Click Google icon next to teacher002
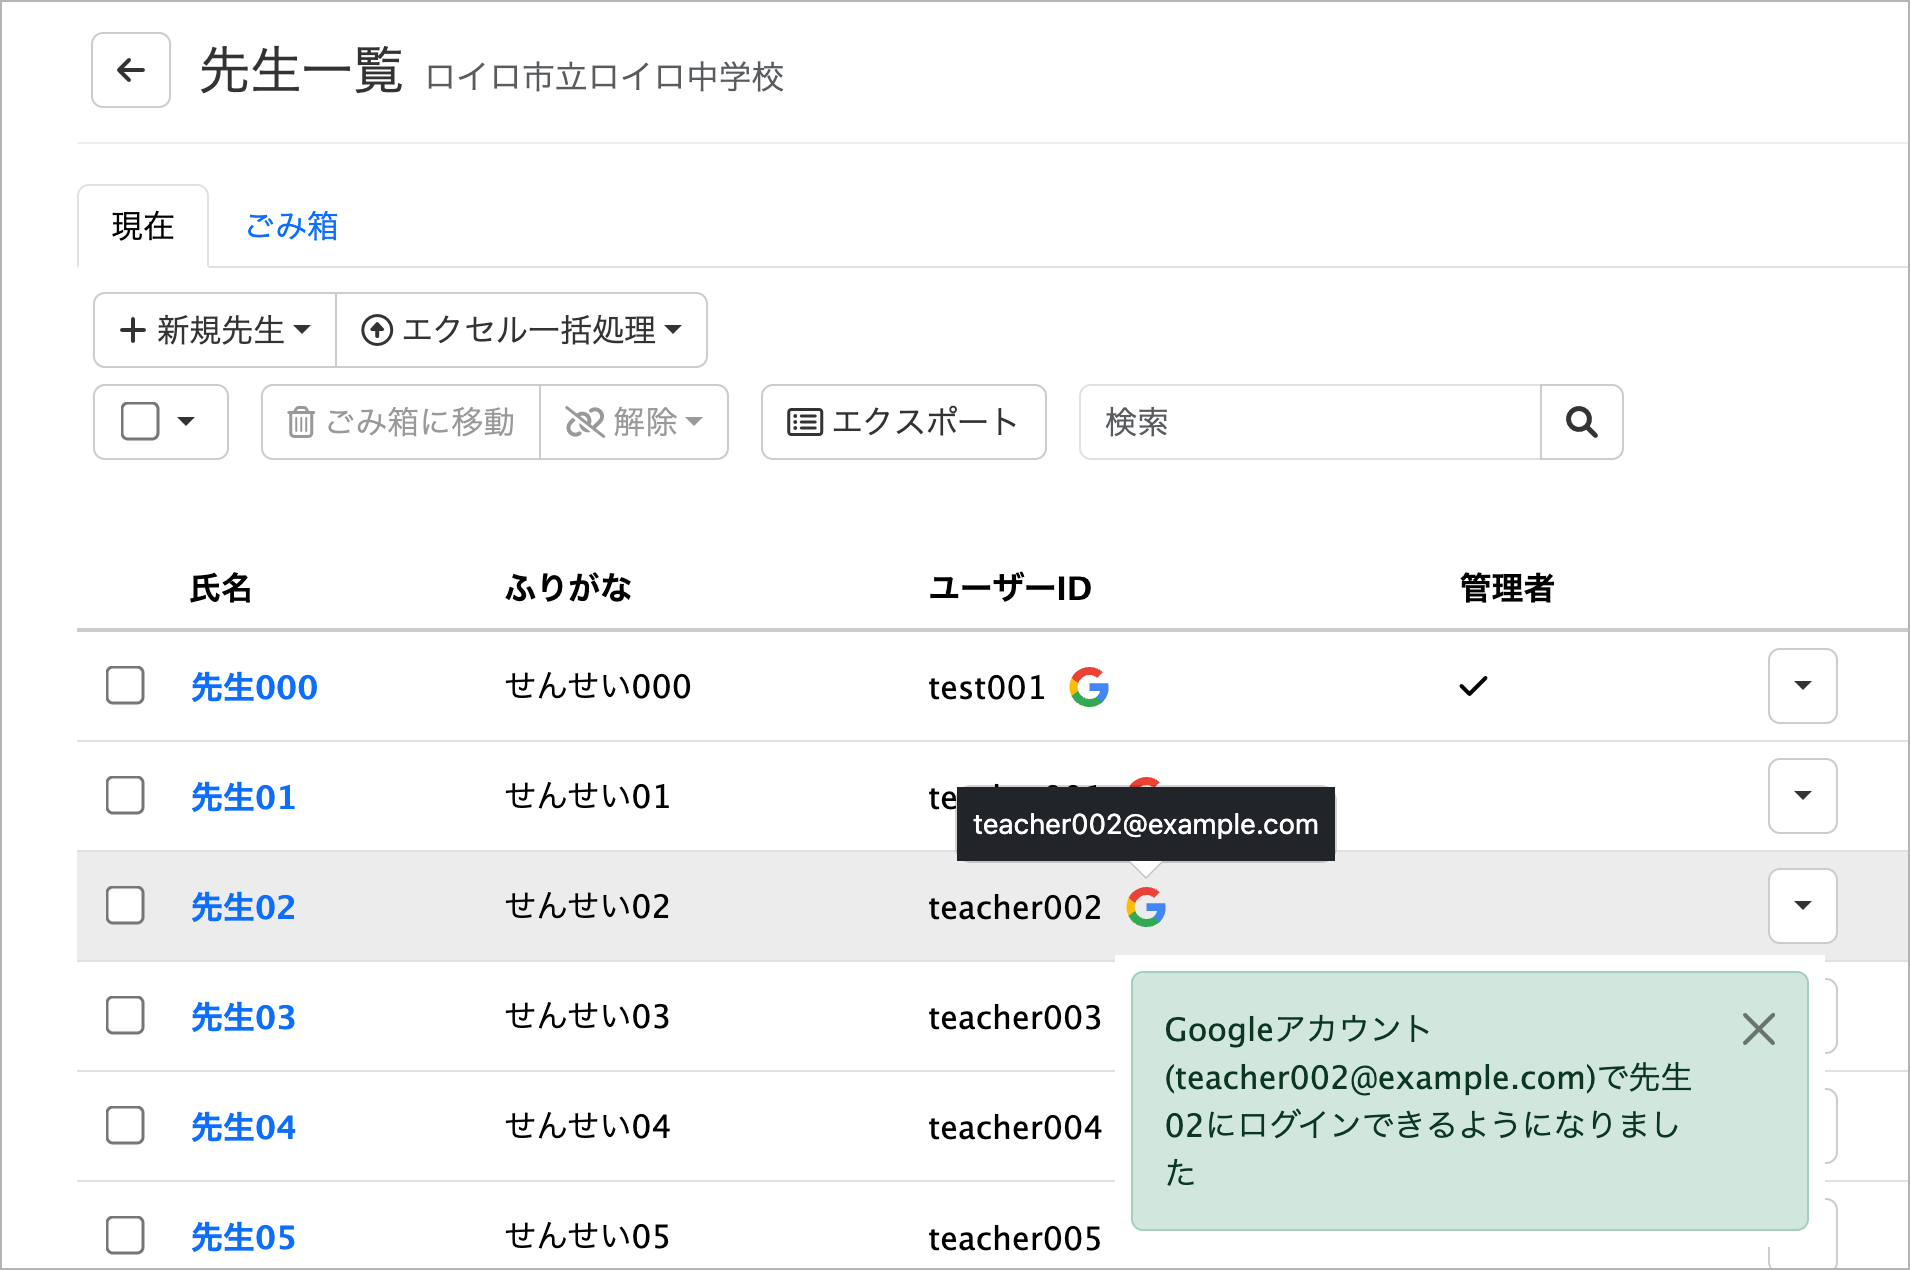Screen dimensions: 1910x1270 1146,907
